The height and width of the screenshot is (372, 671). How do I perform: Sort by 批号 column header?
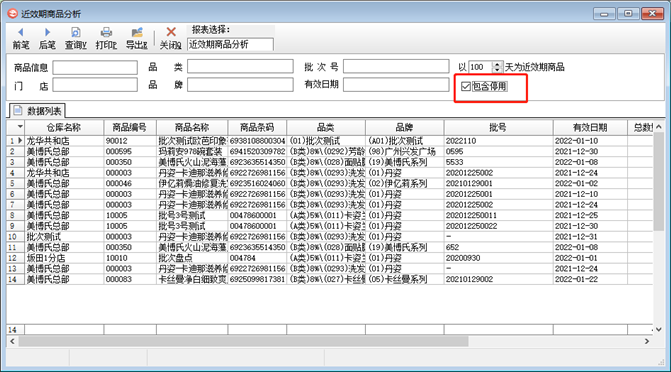click(x=498, y=128)
